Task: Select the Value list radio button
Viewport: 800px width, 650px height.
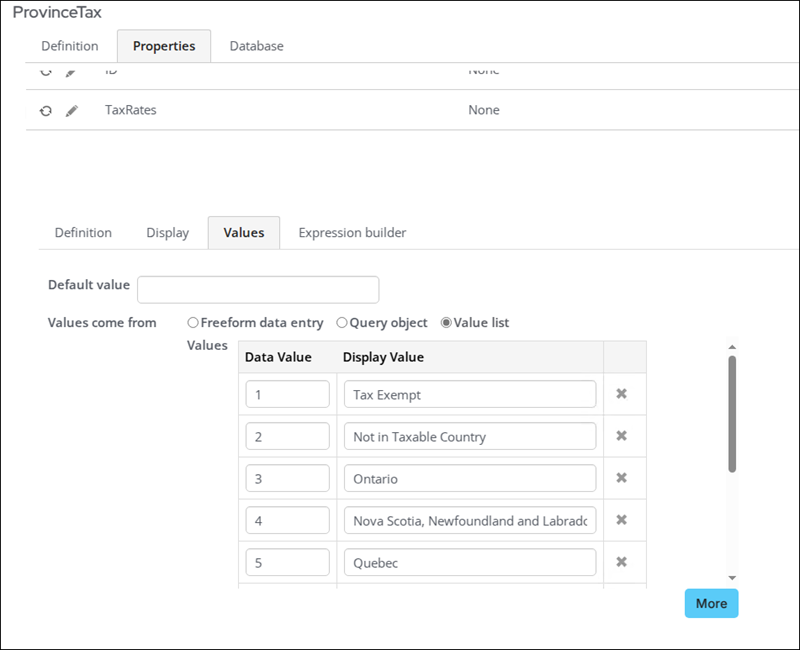Action: pyautogui.click(x=446, y=323)
